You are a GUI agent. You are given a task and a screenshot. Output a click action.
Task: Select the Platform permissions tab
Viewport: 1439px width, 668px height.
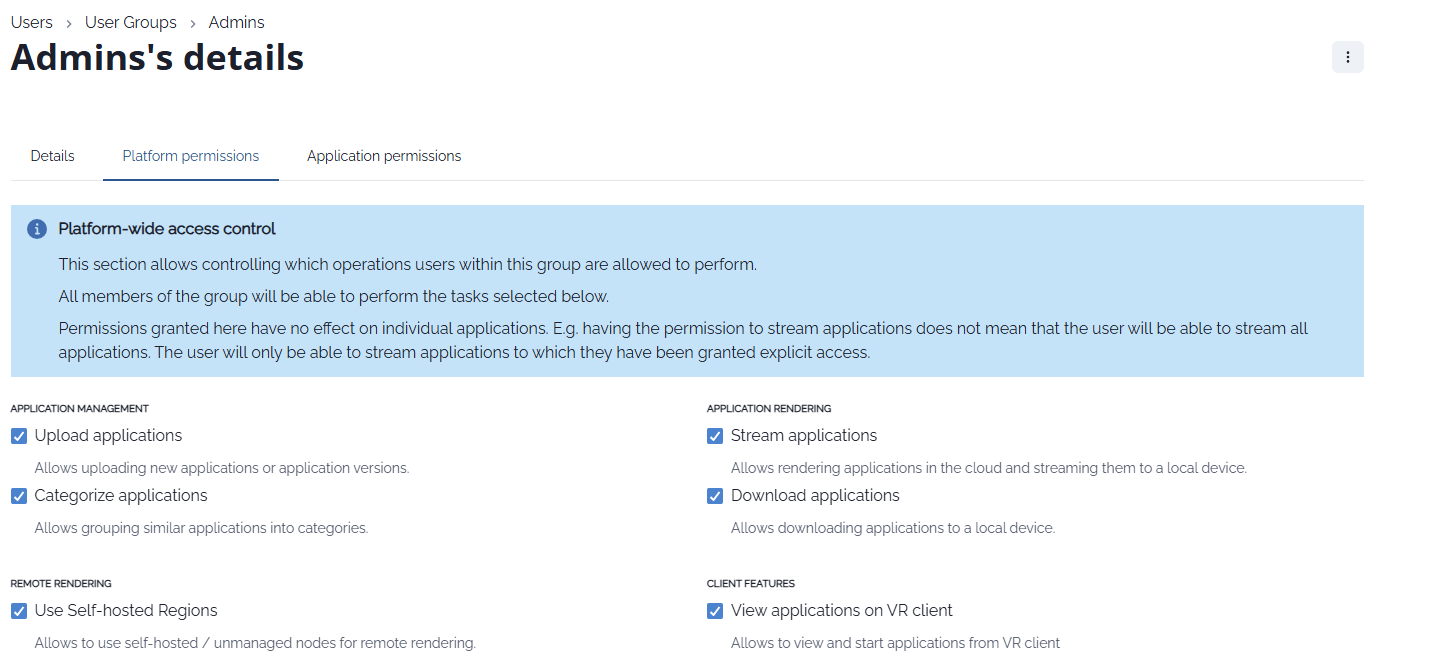(x=191, y=156)
